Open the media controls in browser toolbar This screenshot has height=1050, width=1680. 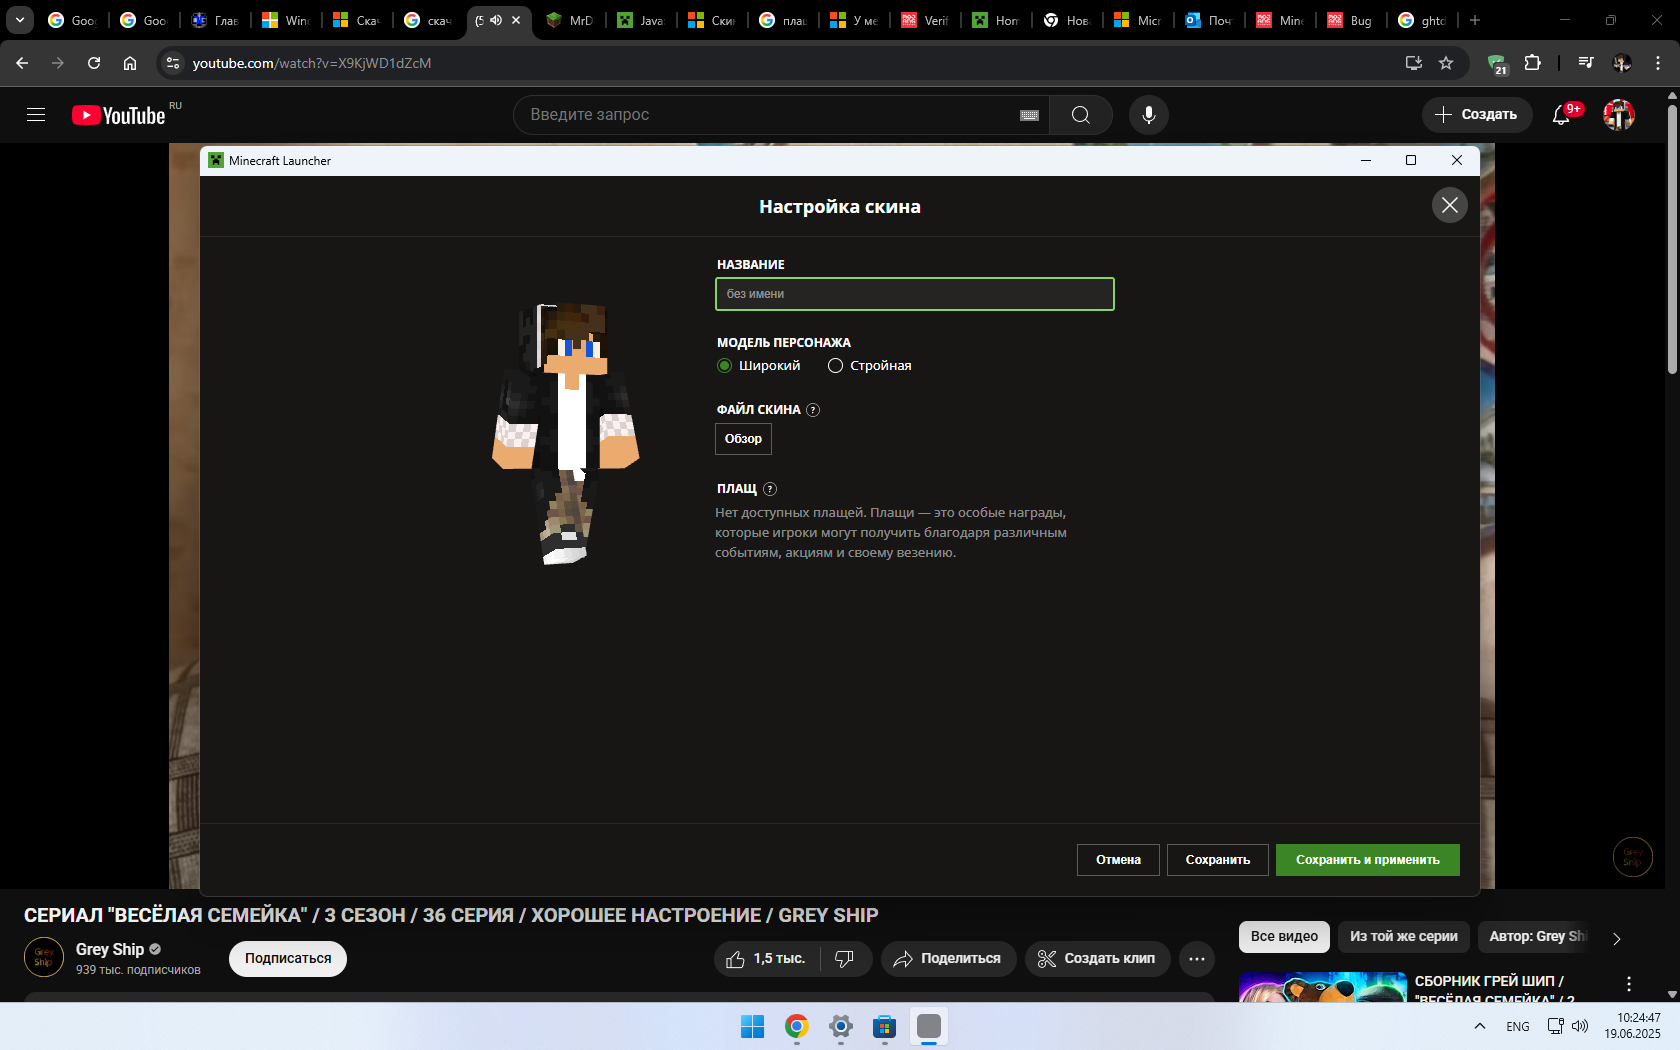pos(1586,63)
